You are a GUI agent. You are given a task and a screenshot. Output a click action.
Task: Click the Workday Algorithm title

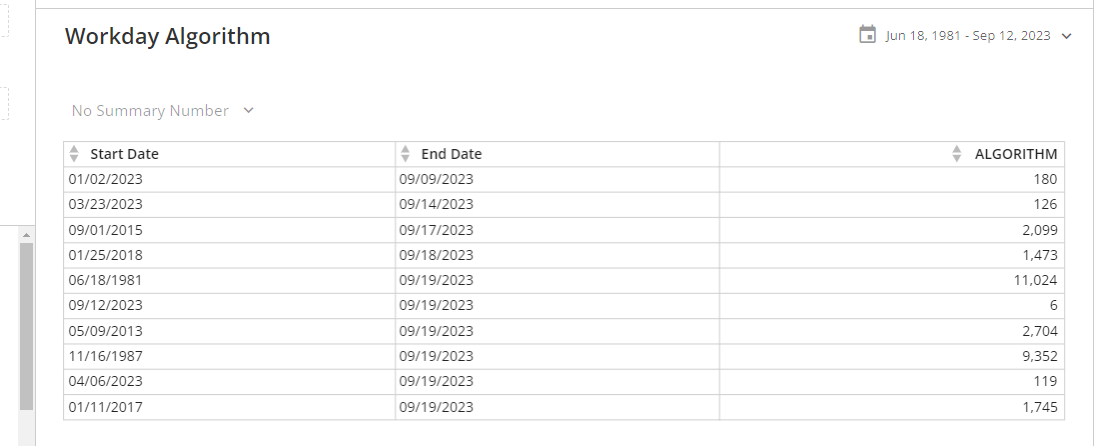[x=167, y=37]
